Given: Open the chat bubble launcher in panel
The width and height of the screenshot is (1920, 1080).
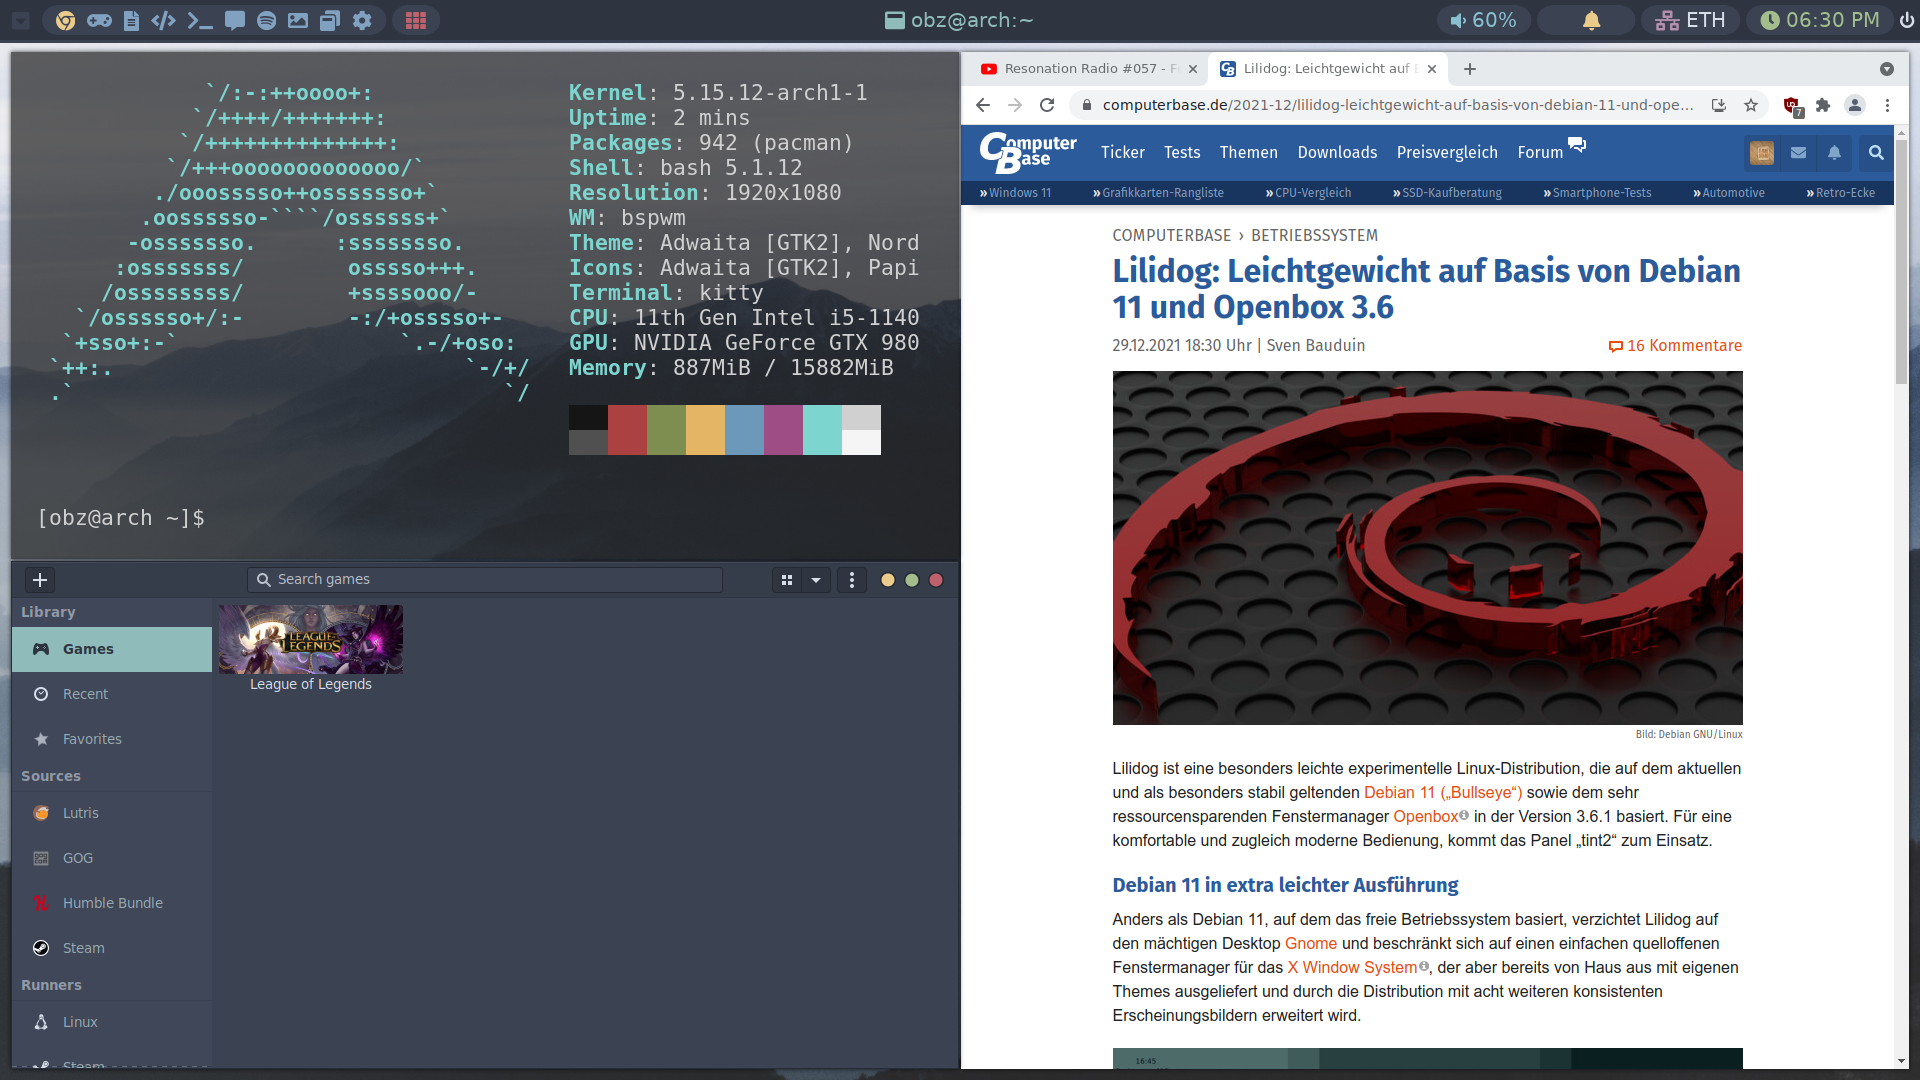Looking at the screenshot, I should point(235,20).
